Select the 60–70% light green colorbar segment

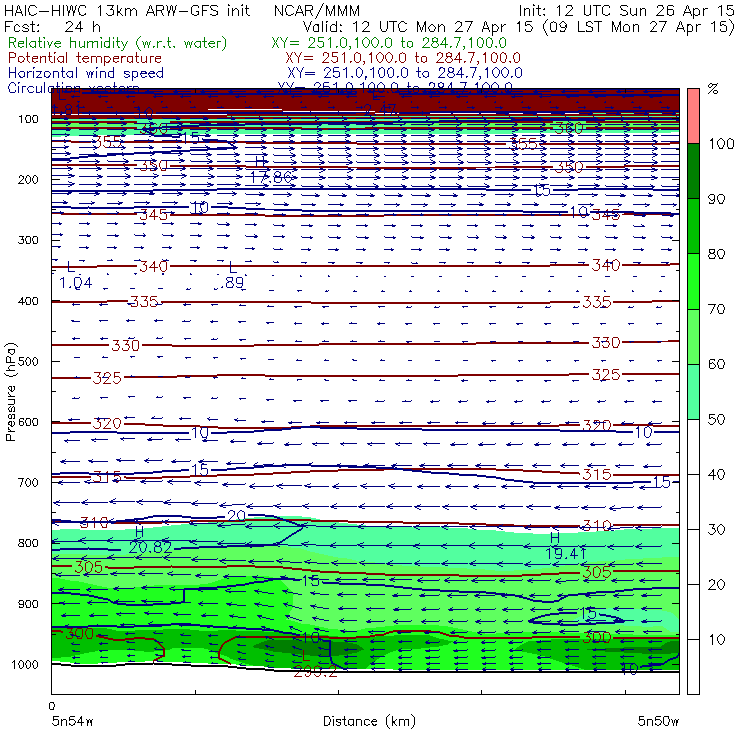point(693,336)
